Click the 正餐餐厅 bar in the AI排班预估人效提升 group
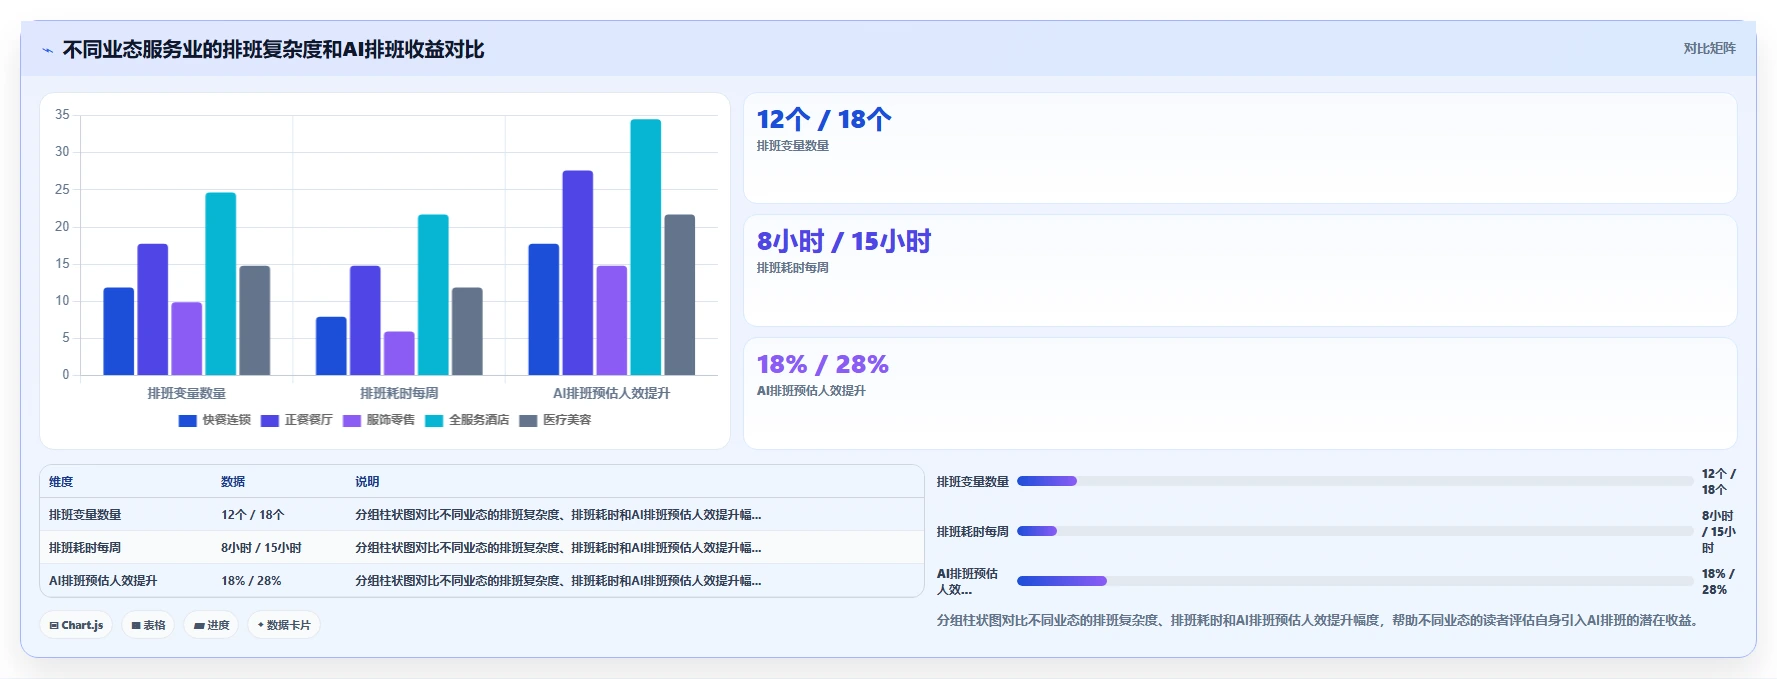The image size is (1777, 679). [x=578, y=273]
